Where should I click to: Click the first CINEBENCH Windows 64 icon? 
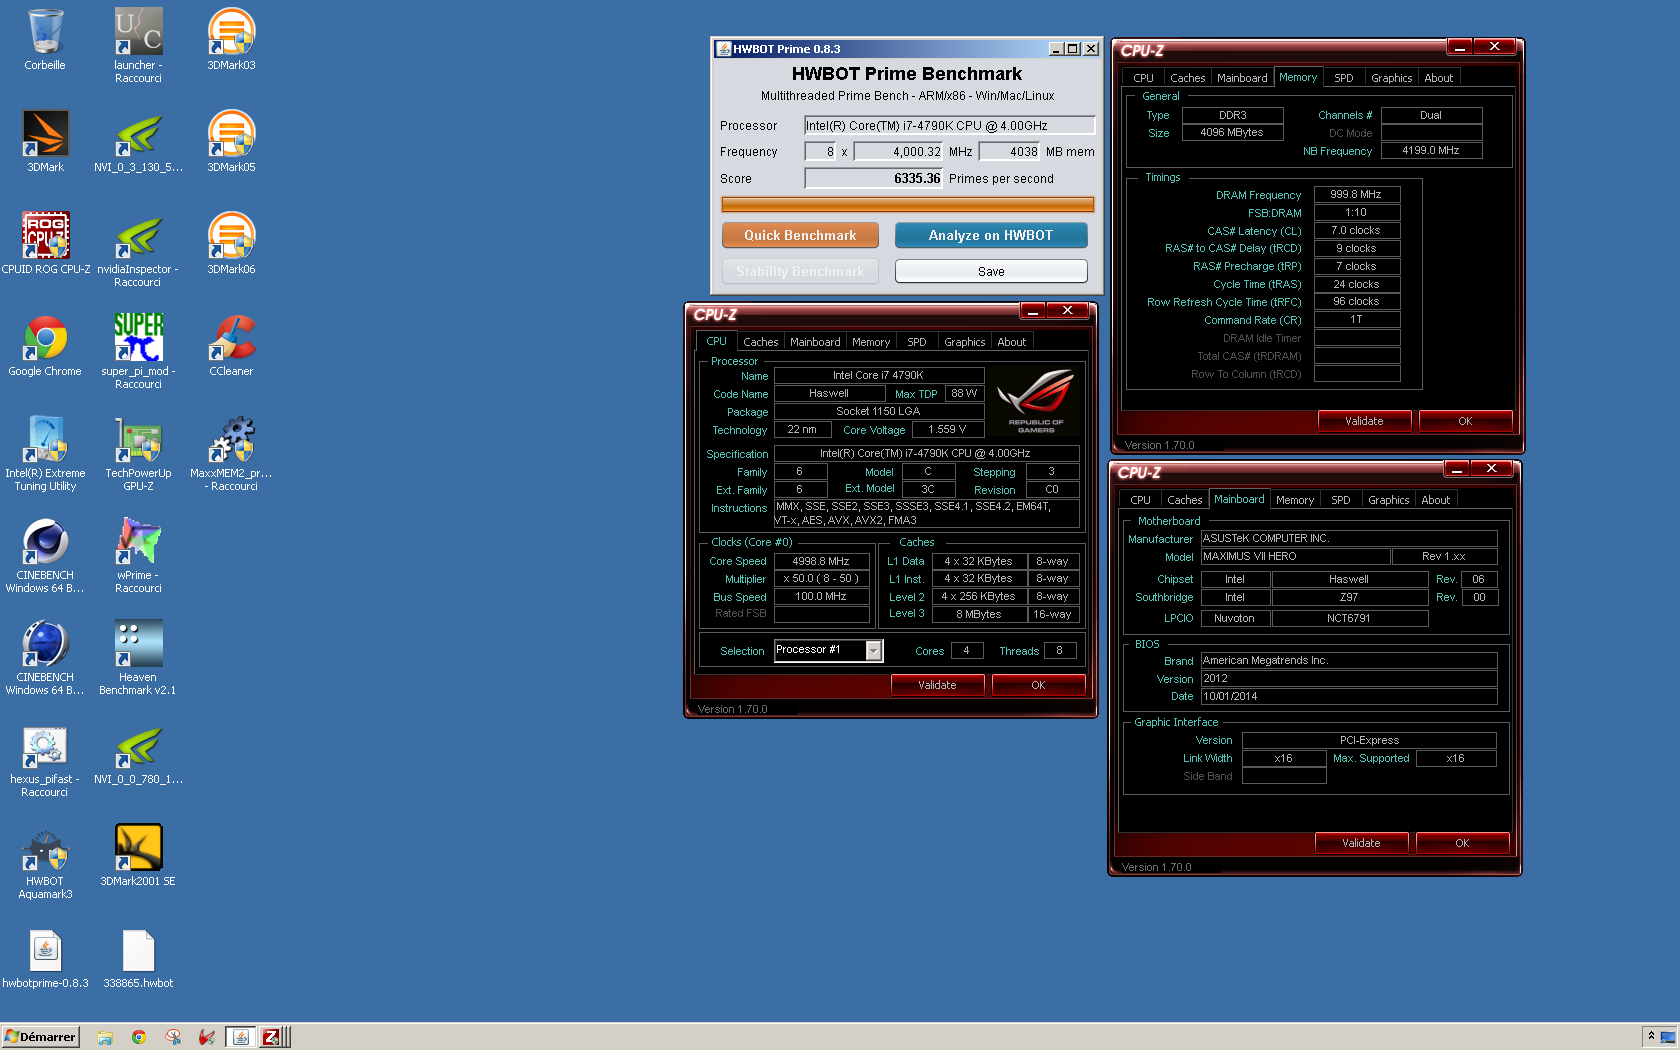point(45,542)
